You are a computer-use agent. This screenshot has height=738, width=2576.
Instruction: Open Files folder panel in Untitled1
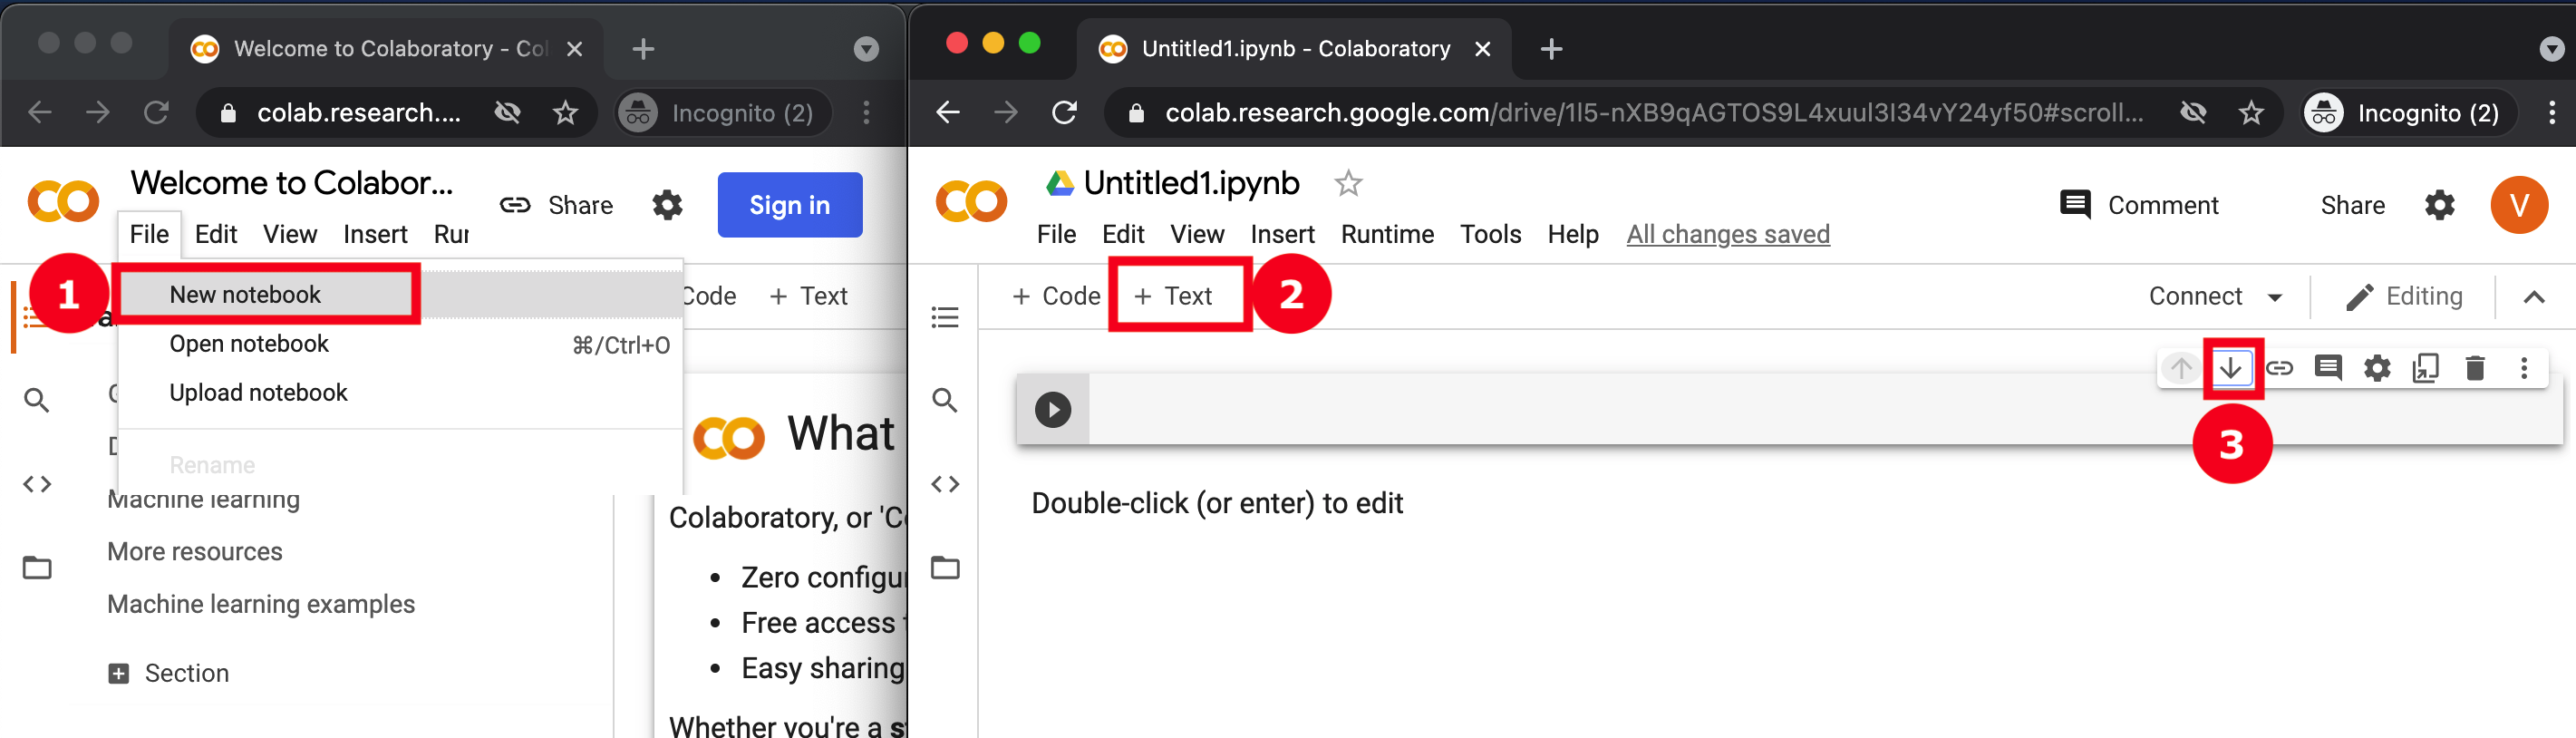[x=945, y=568]
